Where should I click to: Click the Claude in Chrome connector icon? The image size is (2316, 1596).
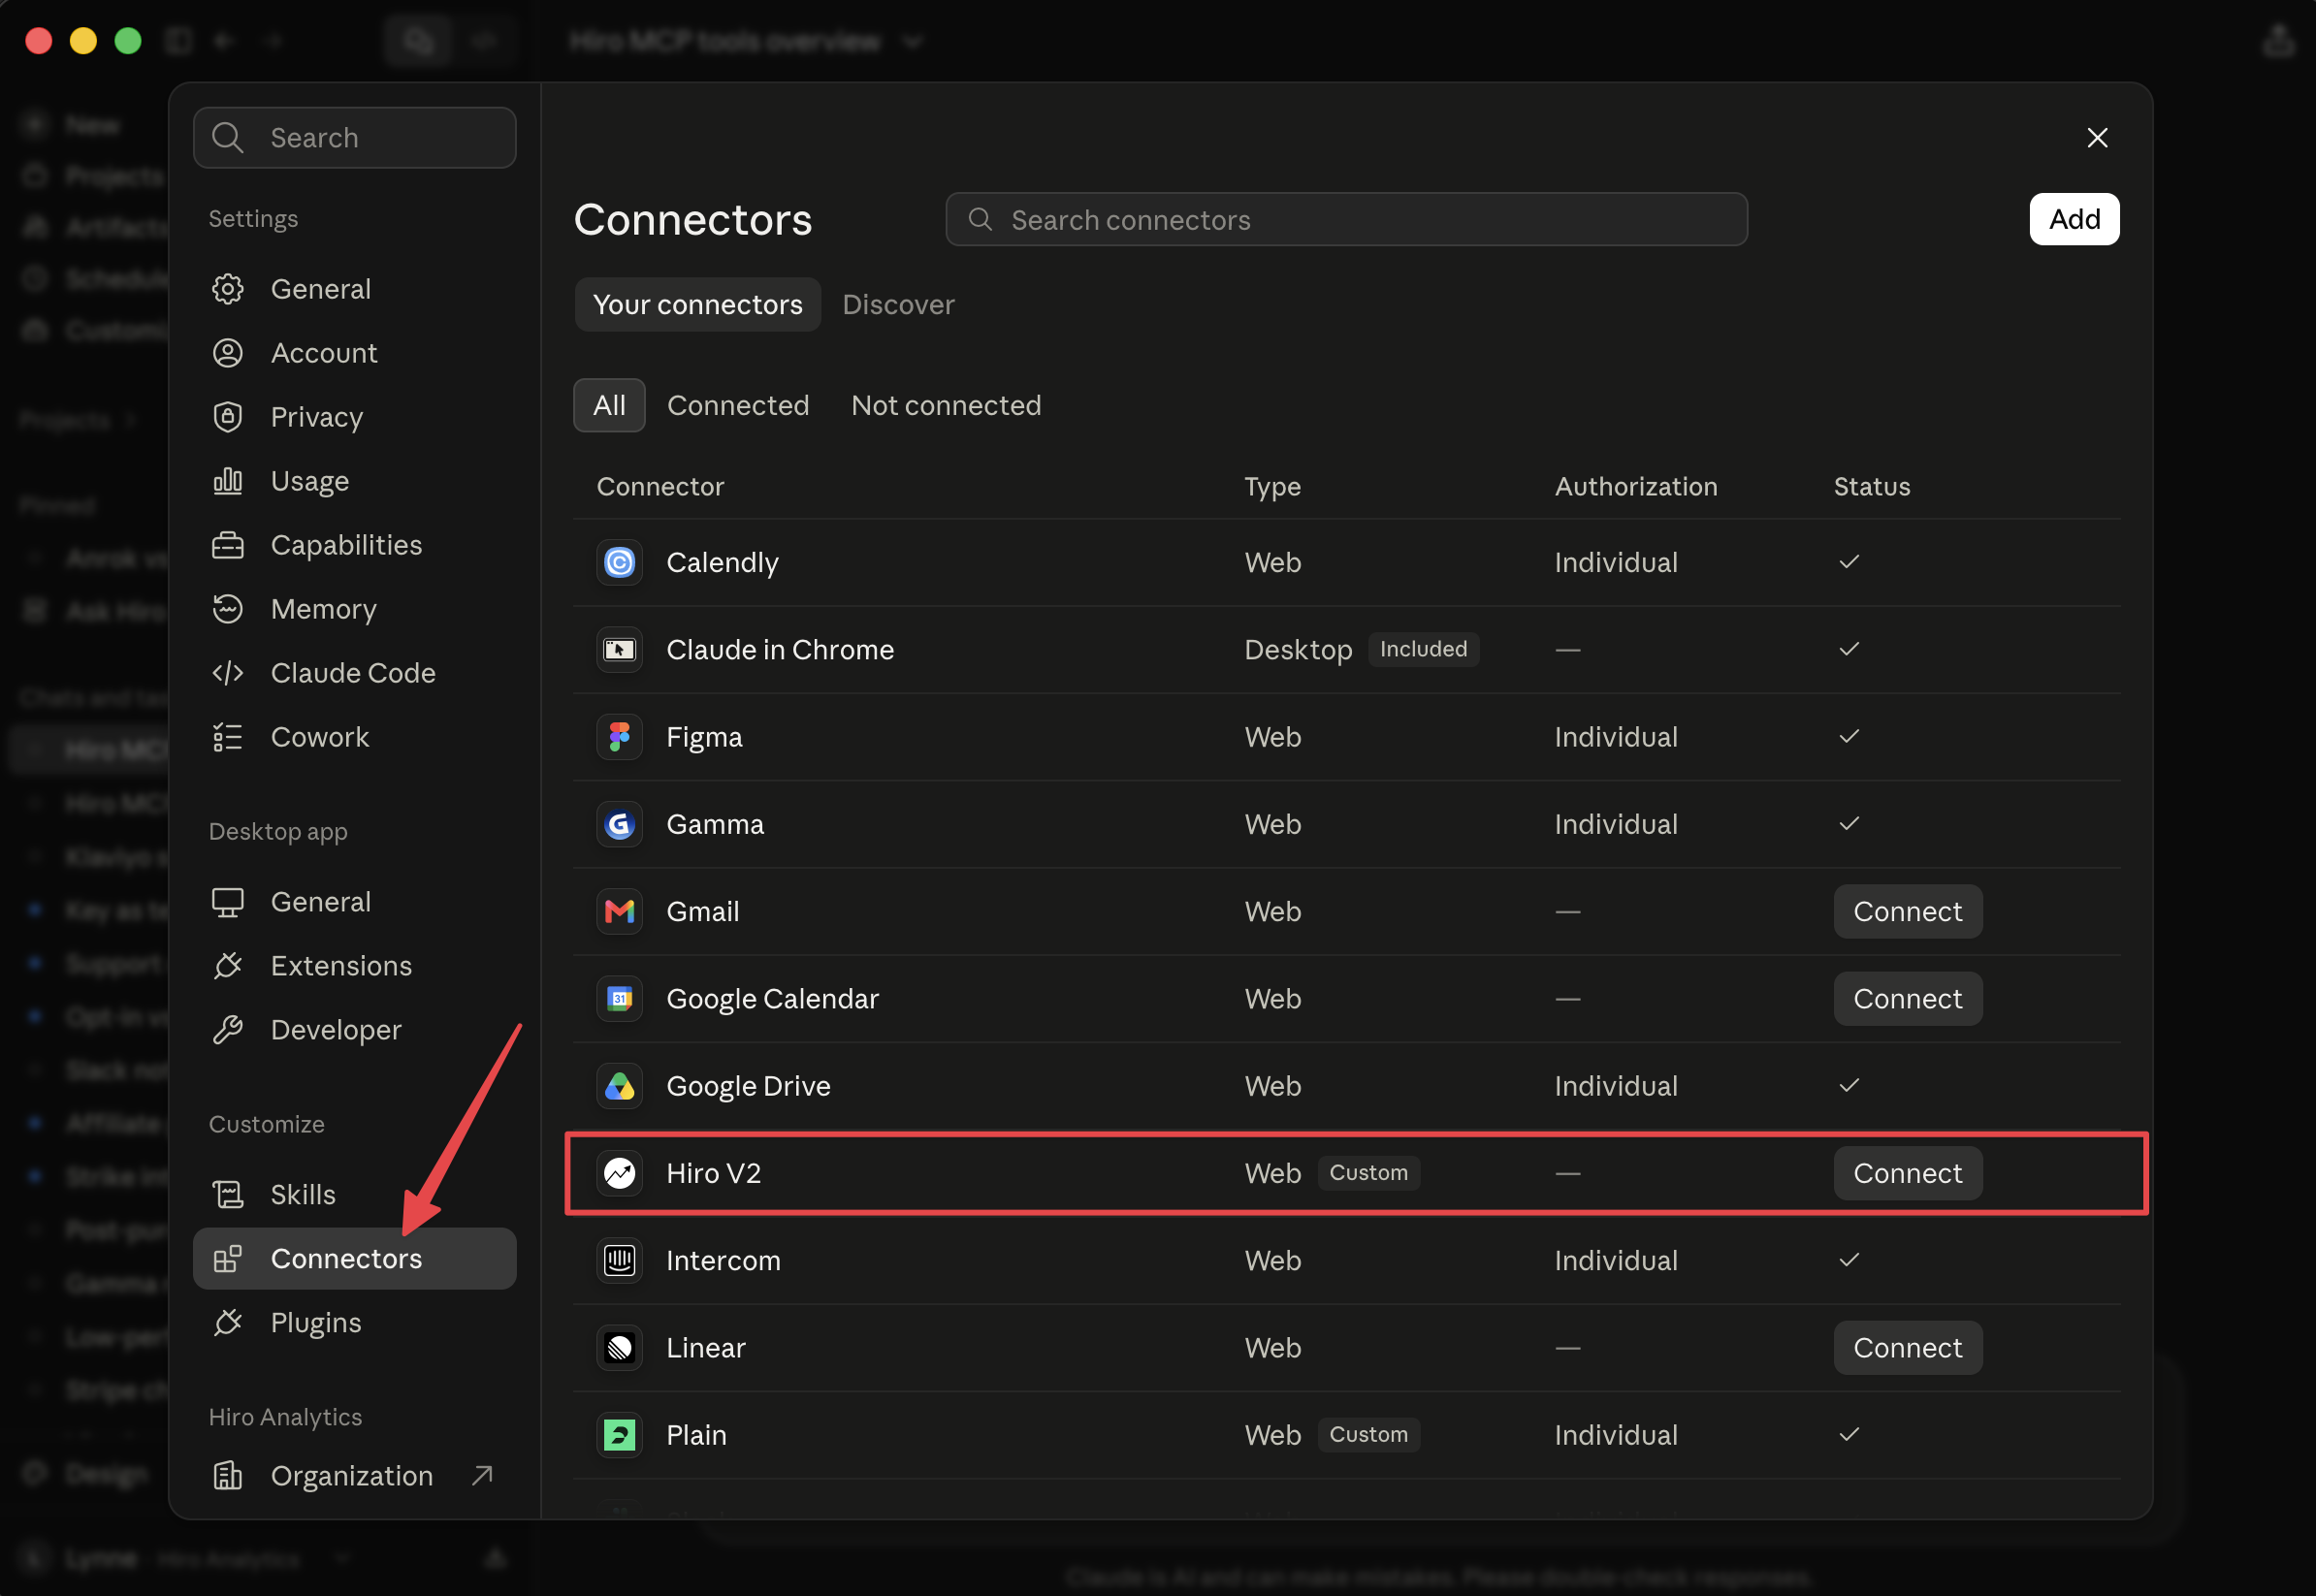click(619, 650)
